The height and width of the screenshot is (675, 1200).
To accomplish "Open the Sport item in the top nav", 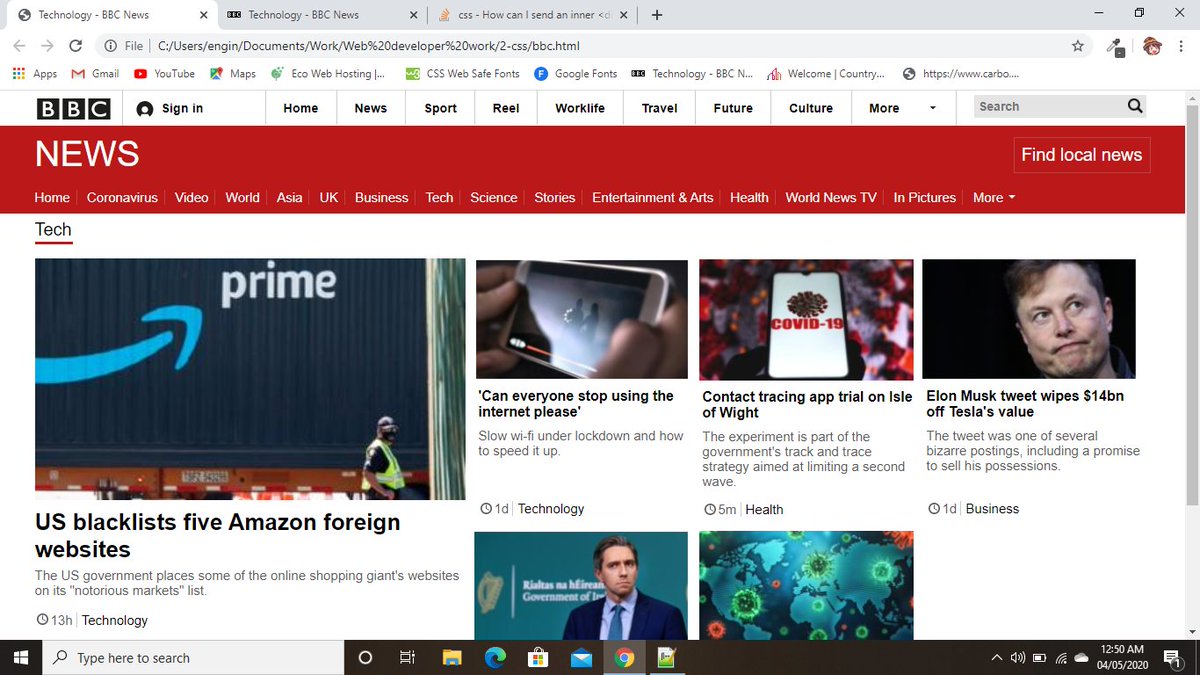I will tap(440, 108).
